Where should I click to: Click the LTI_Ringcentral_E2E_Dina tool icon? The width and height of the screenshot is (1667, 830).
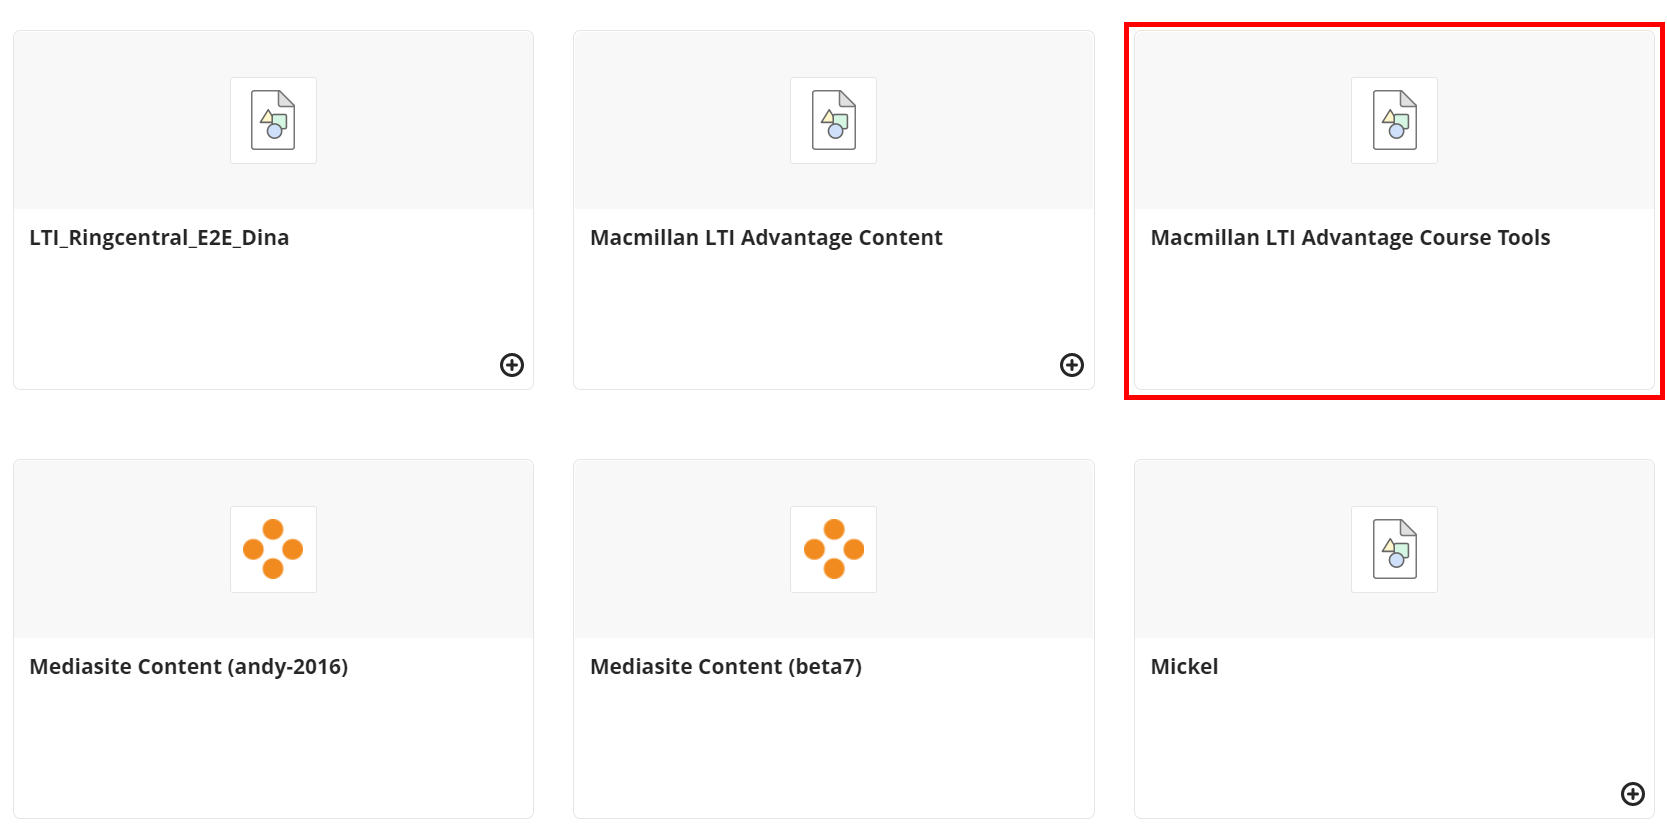tap(273, 120)
